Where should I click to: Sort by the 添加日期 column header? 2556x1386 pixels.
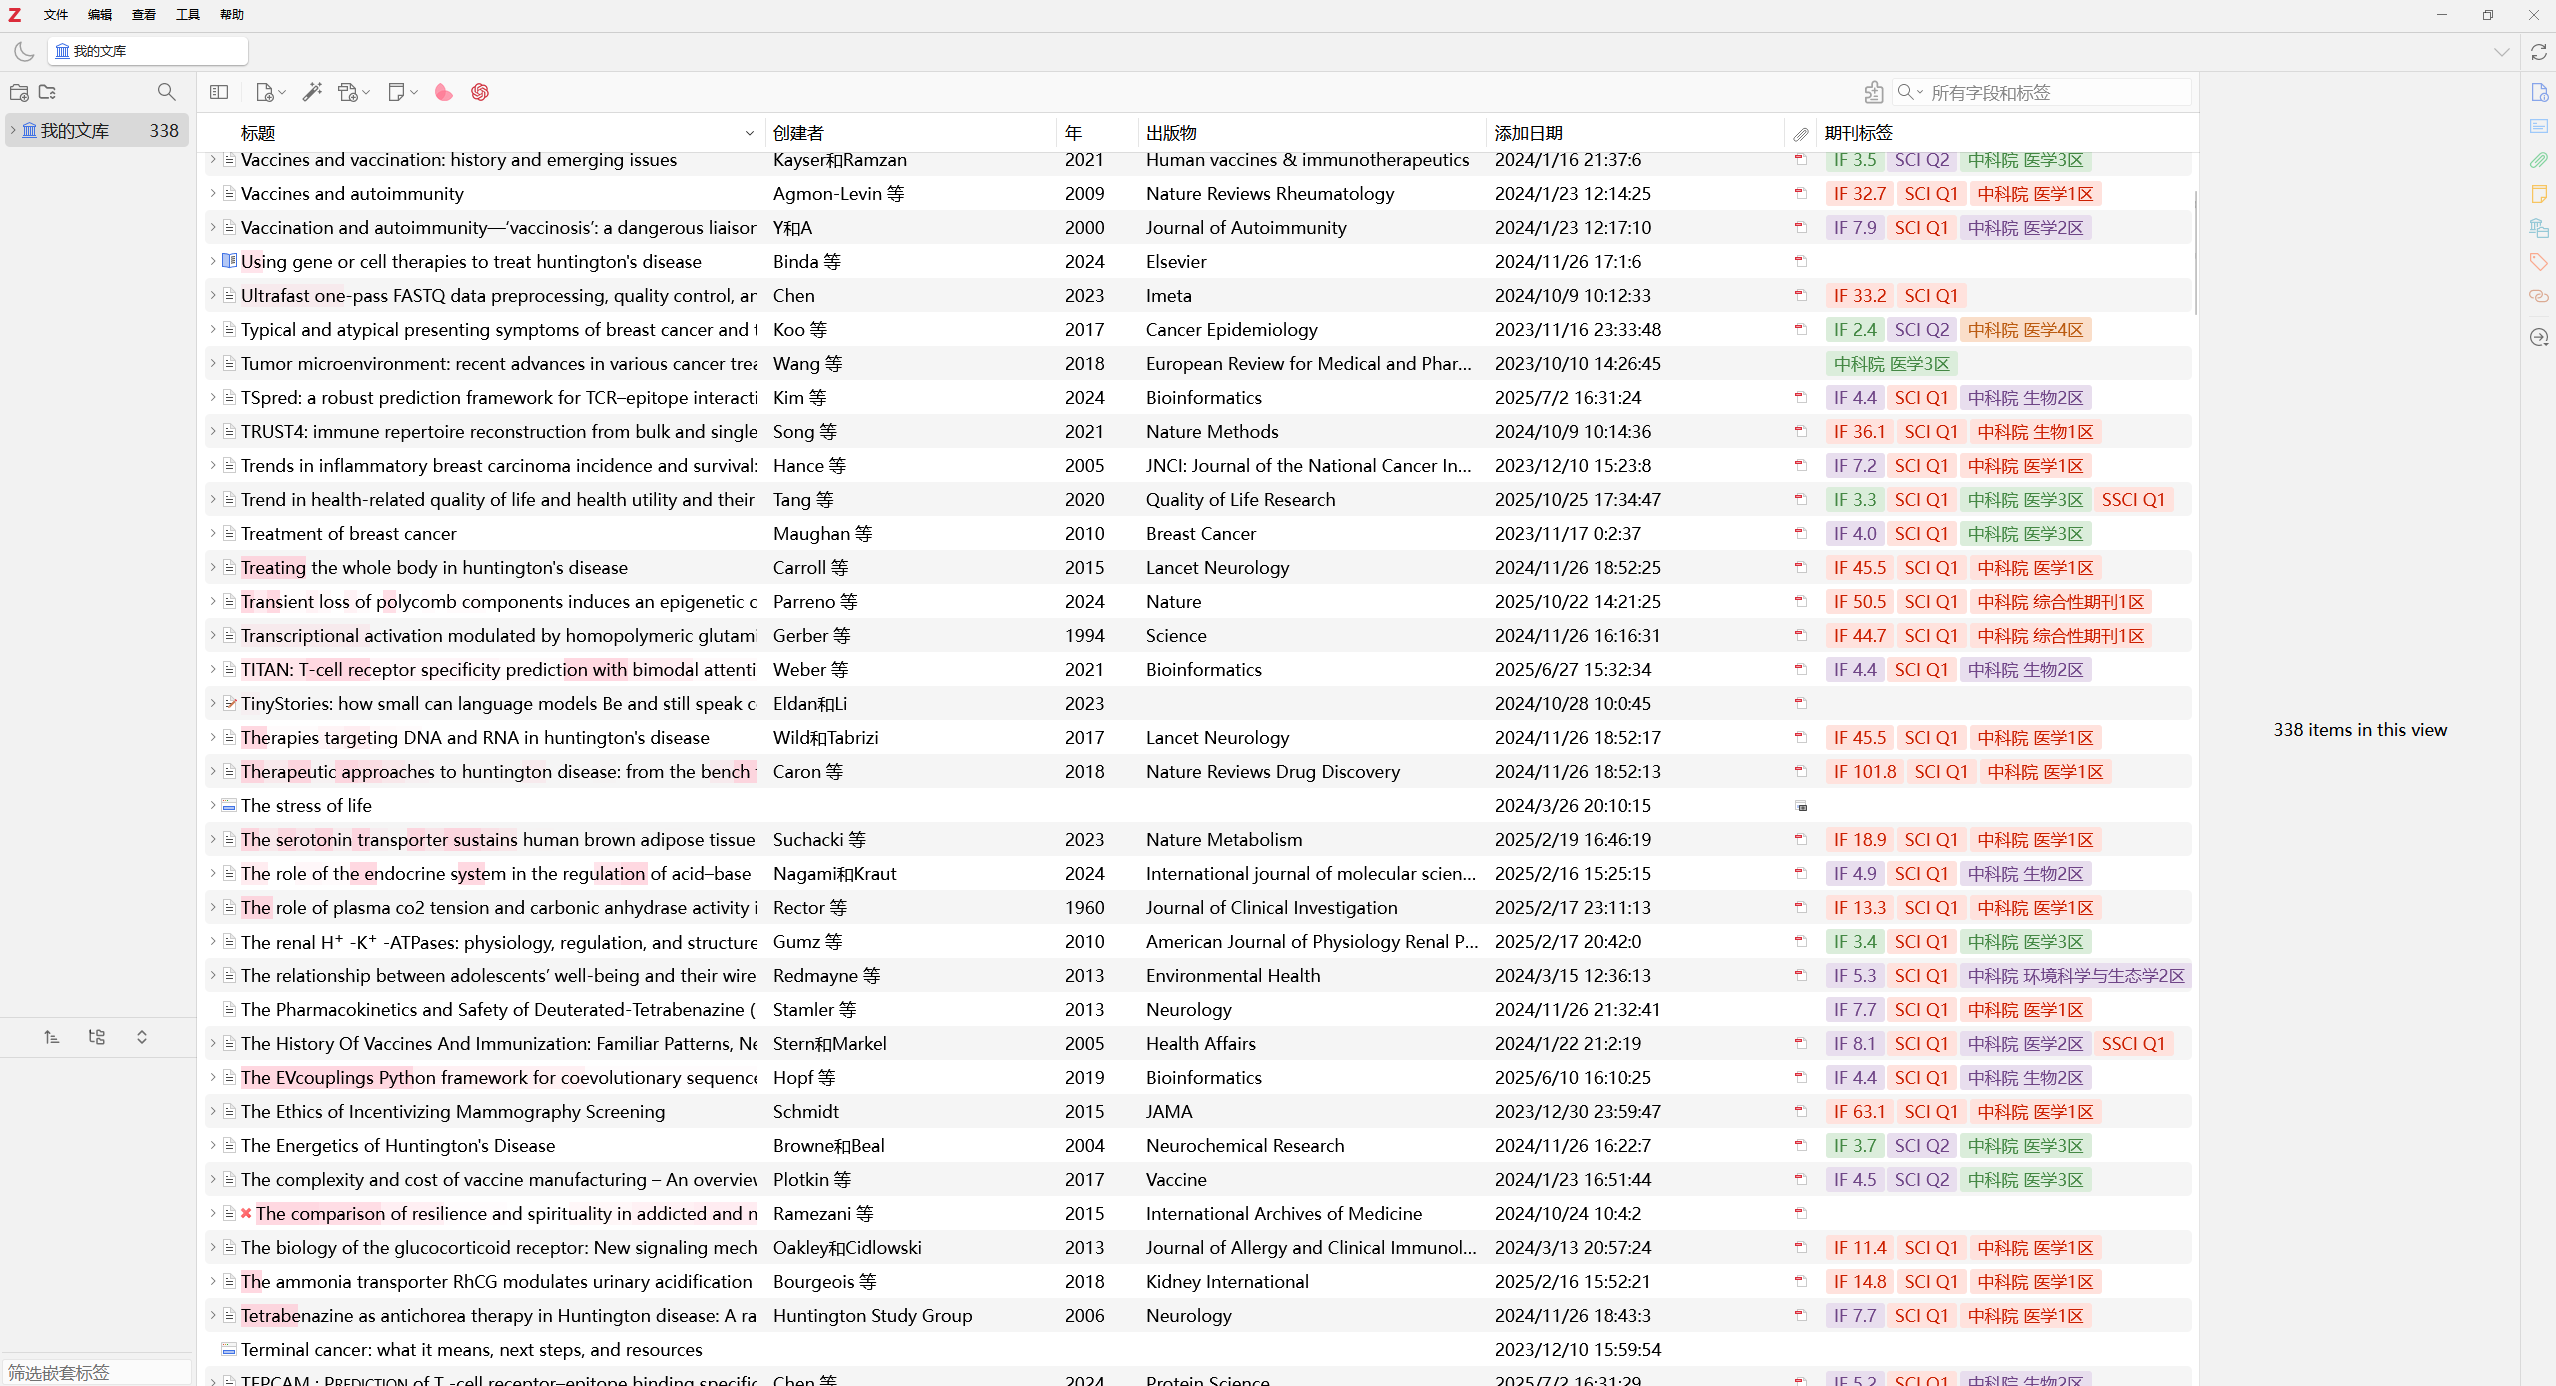click(x=1528, y=133)
